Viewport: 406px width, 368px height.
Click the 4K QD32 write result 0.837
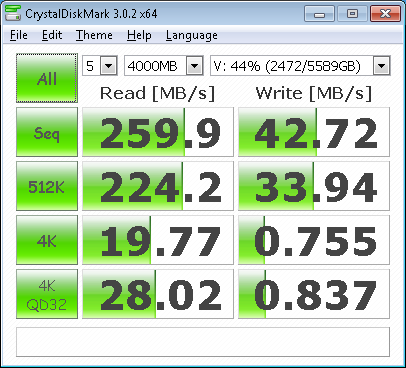point(314,294)
